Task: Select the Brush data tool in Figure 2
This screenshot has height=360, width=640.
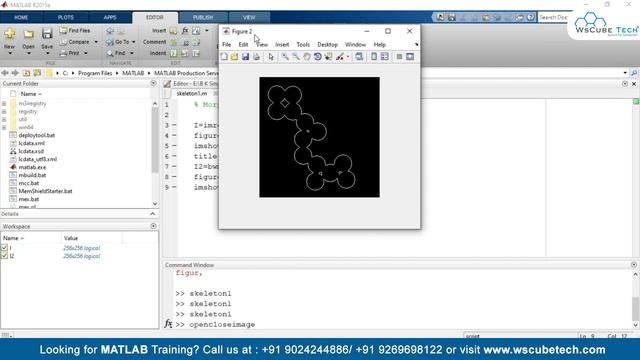Action: click(340, 57)
